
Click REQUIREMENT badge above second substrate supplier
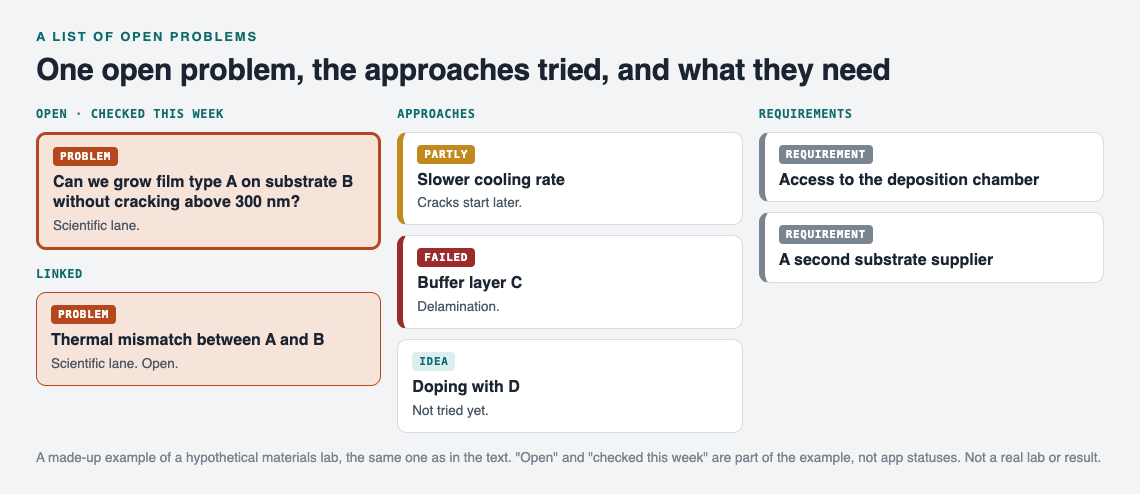click(825, 234)
